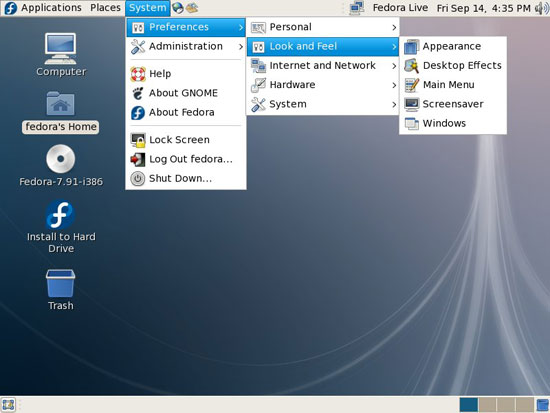Click the Fedora logo in top panel
550x413 pixels.
click(10, 8)
